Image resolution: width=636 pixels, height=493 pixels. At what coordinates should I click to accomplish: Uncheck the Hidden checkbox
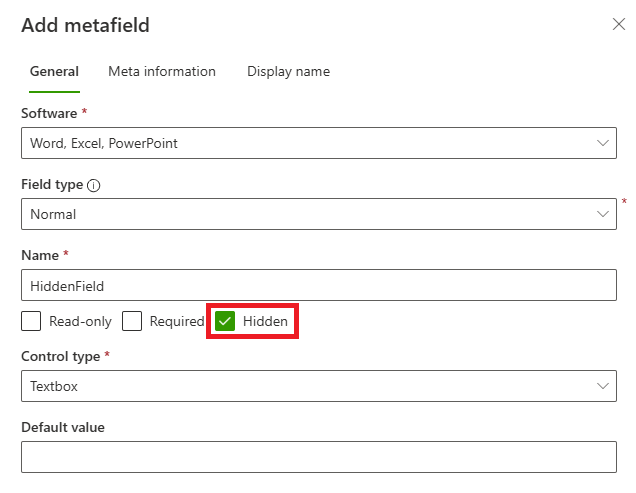[x=225, y=321]
